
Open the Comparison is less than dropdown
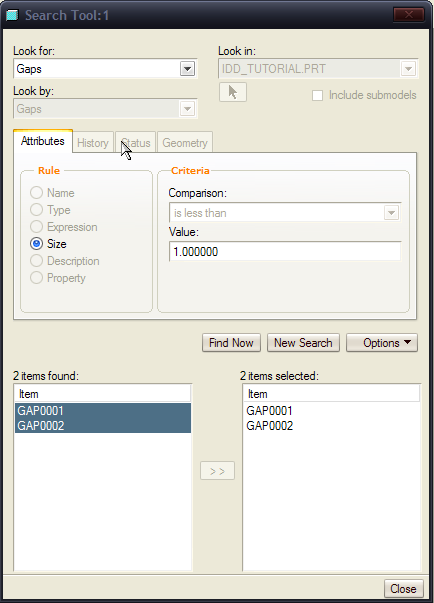point(391,213)
